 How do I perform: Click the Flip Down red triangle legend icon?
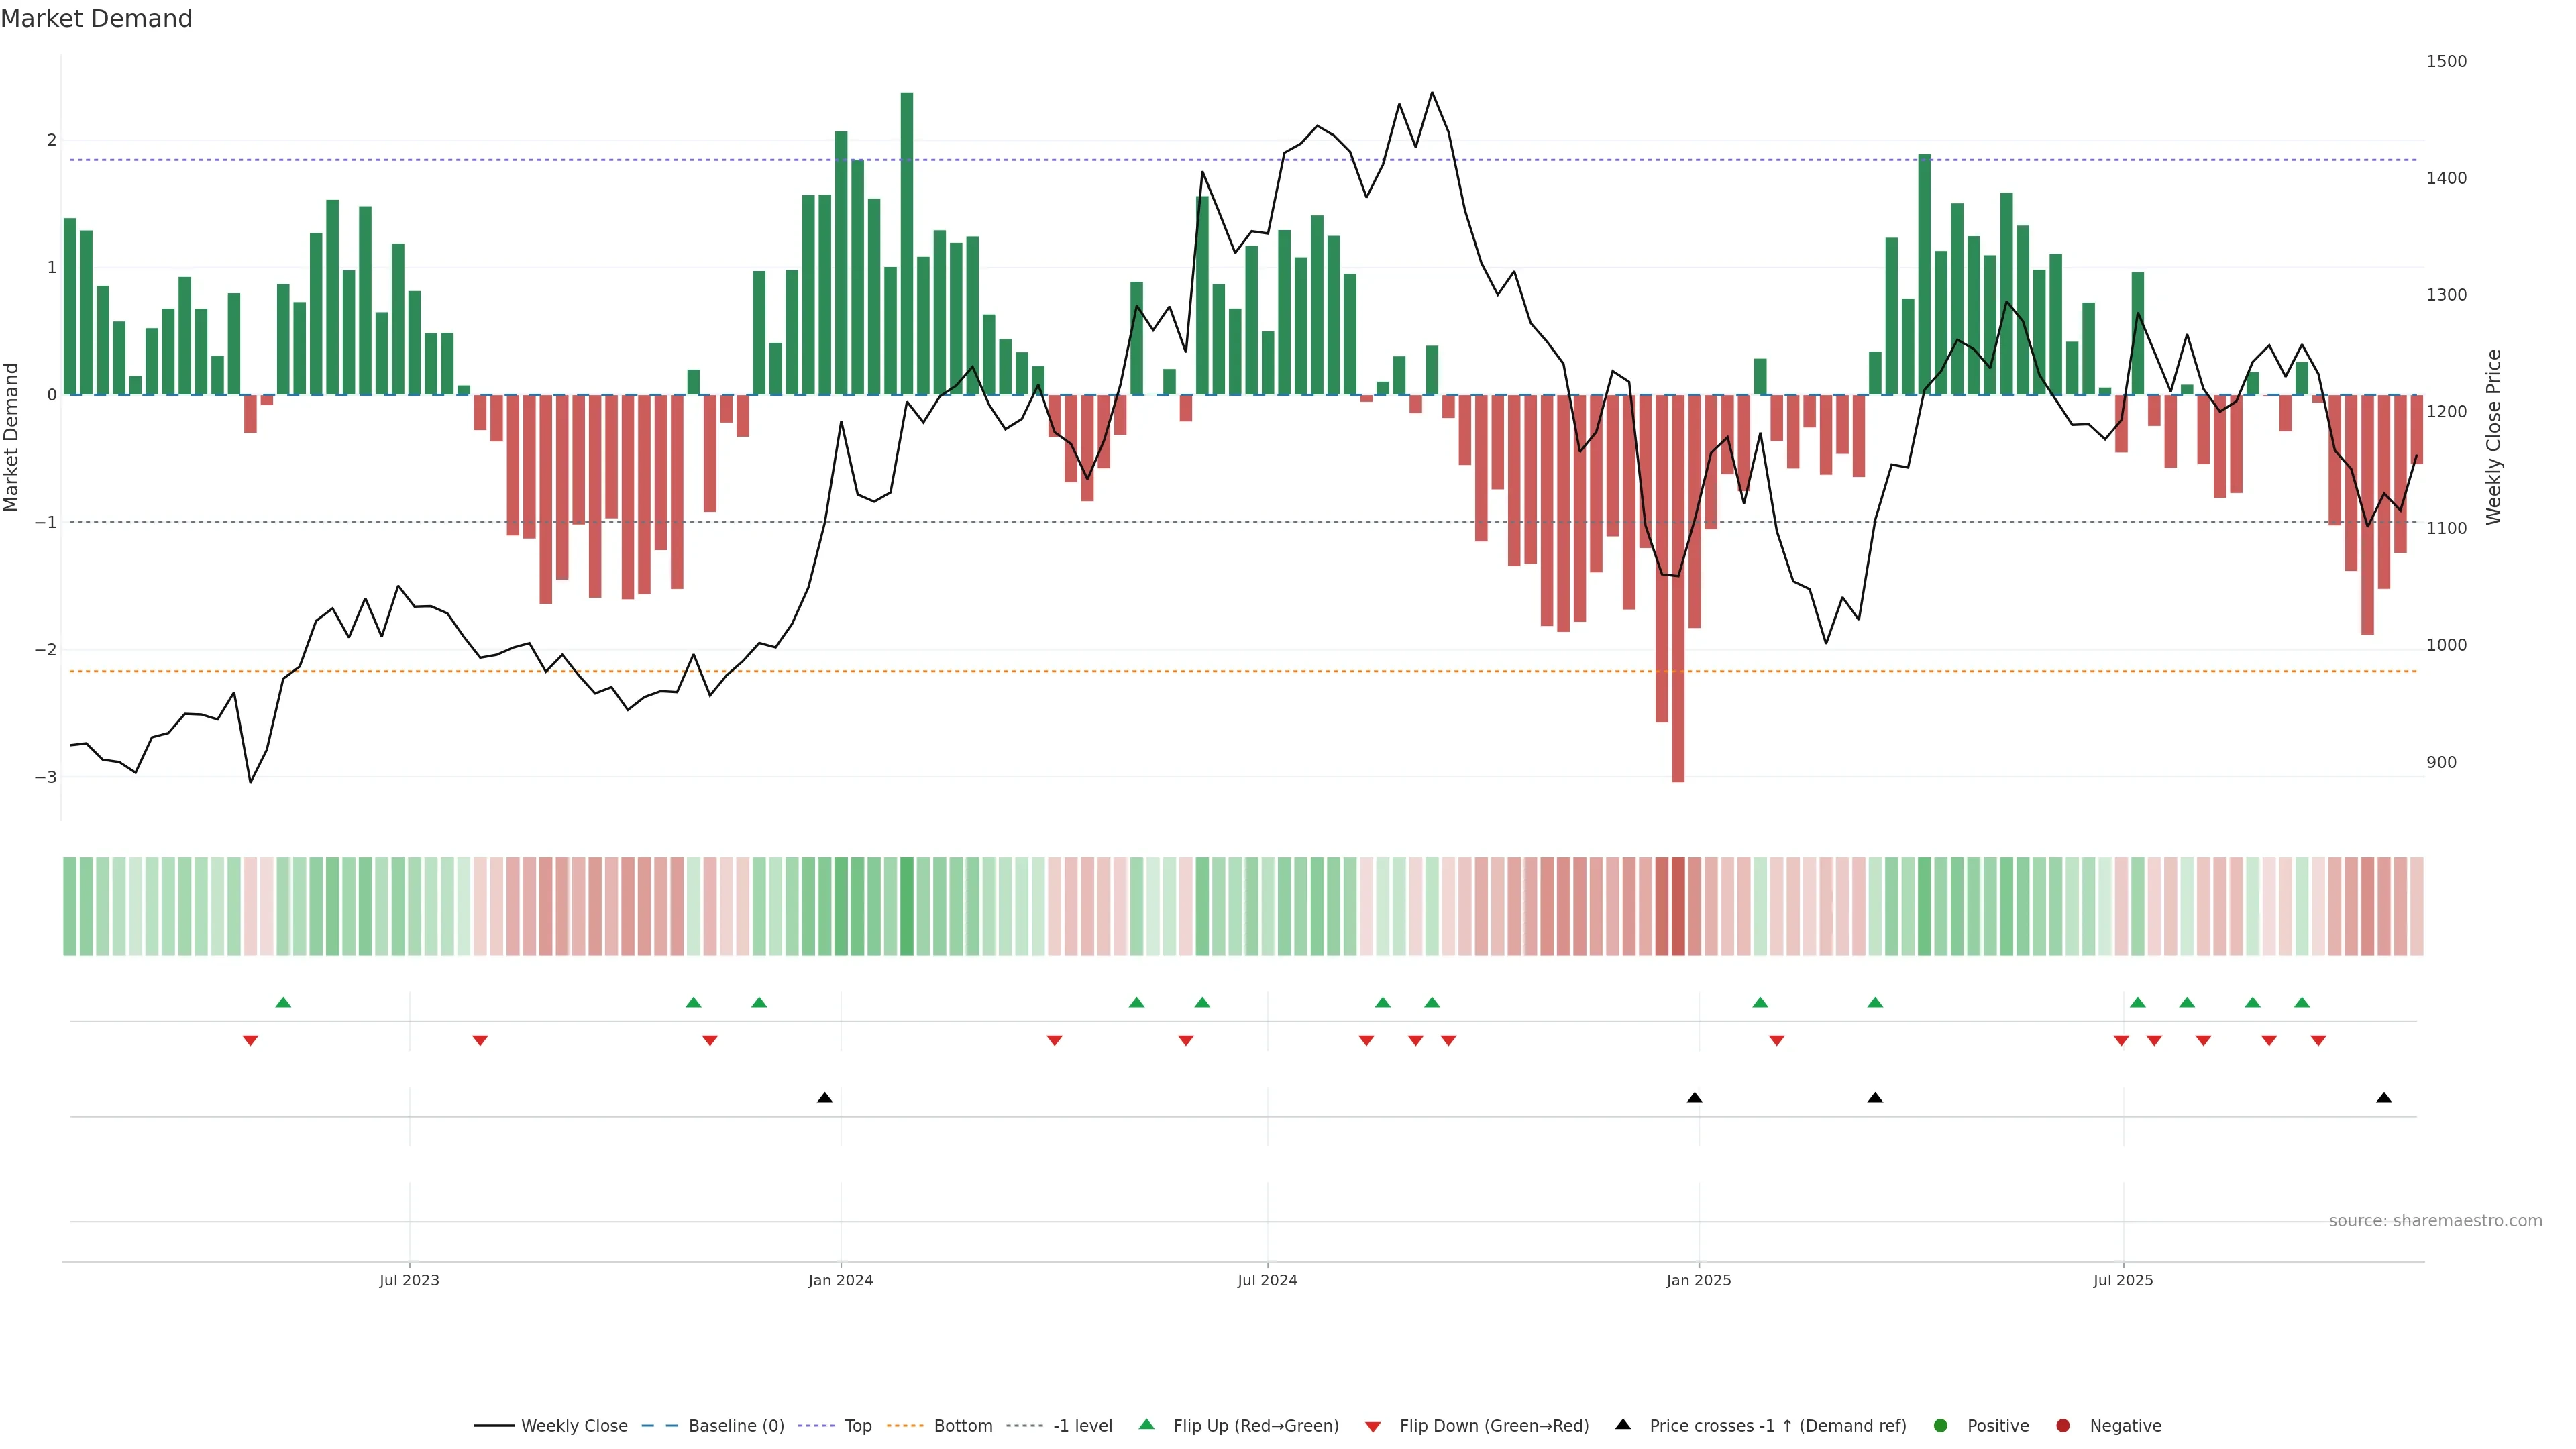click(x=1373, y=1426)
